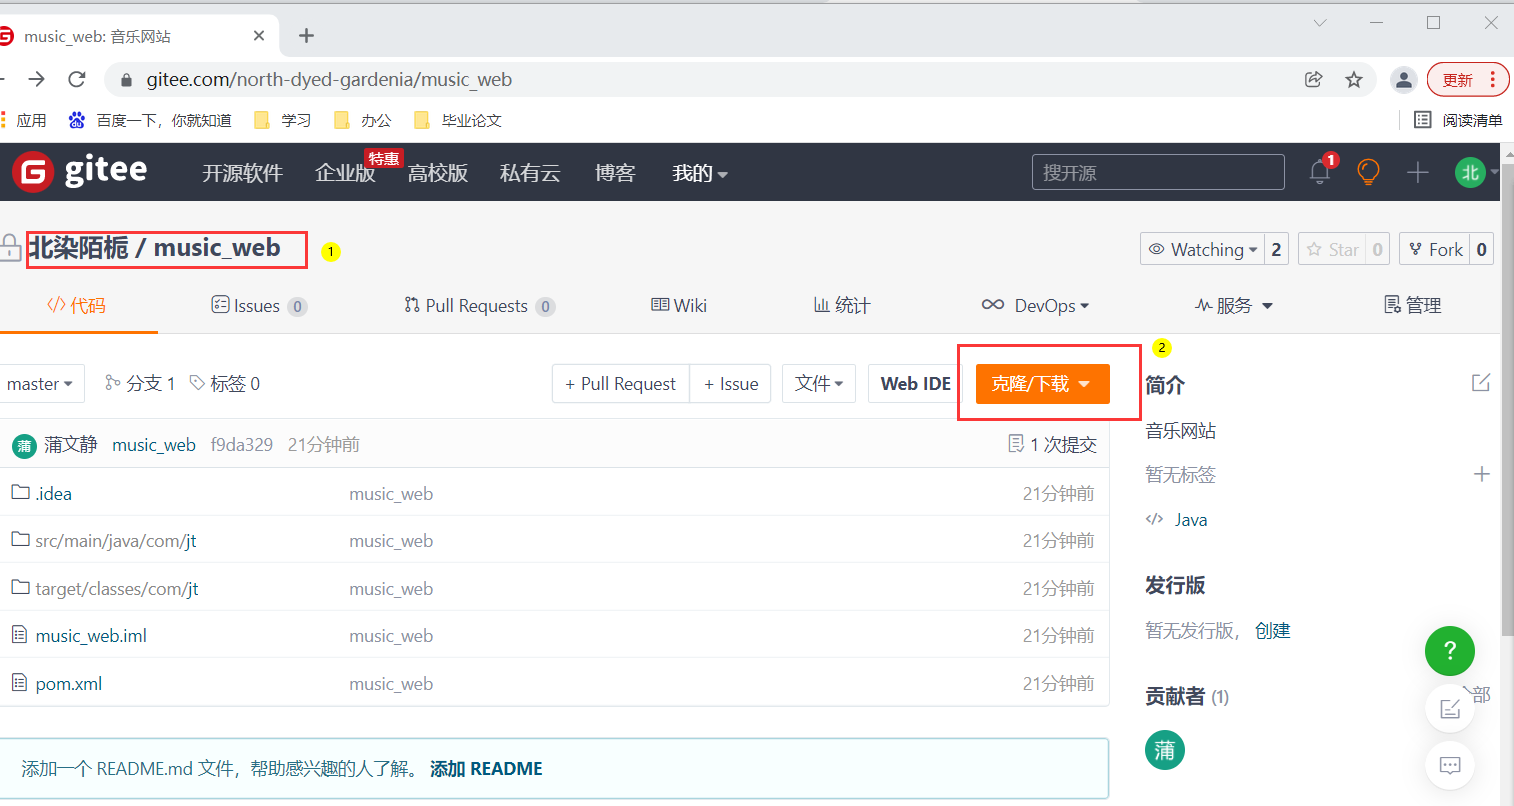The image size is (1514, 806).
Task: Switch to the Issues tab
Action: pyautogui.click(x=259, y=306)
